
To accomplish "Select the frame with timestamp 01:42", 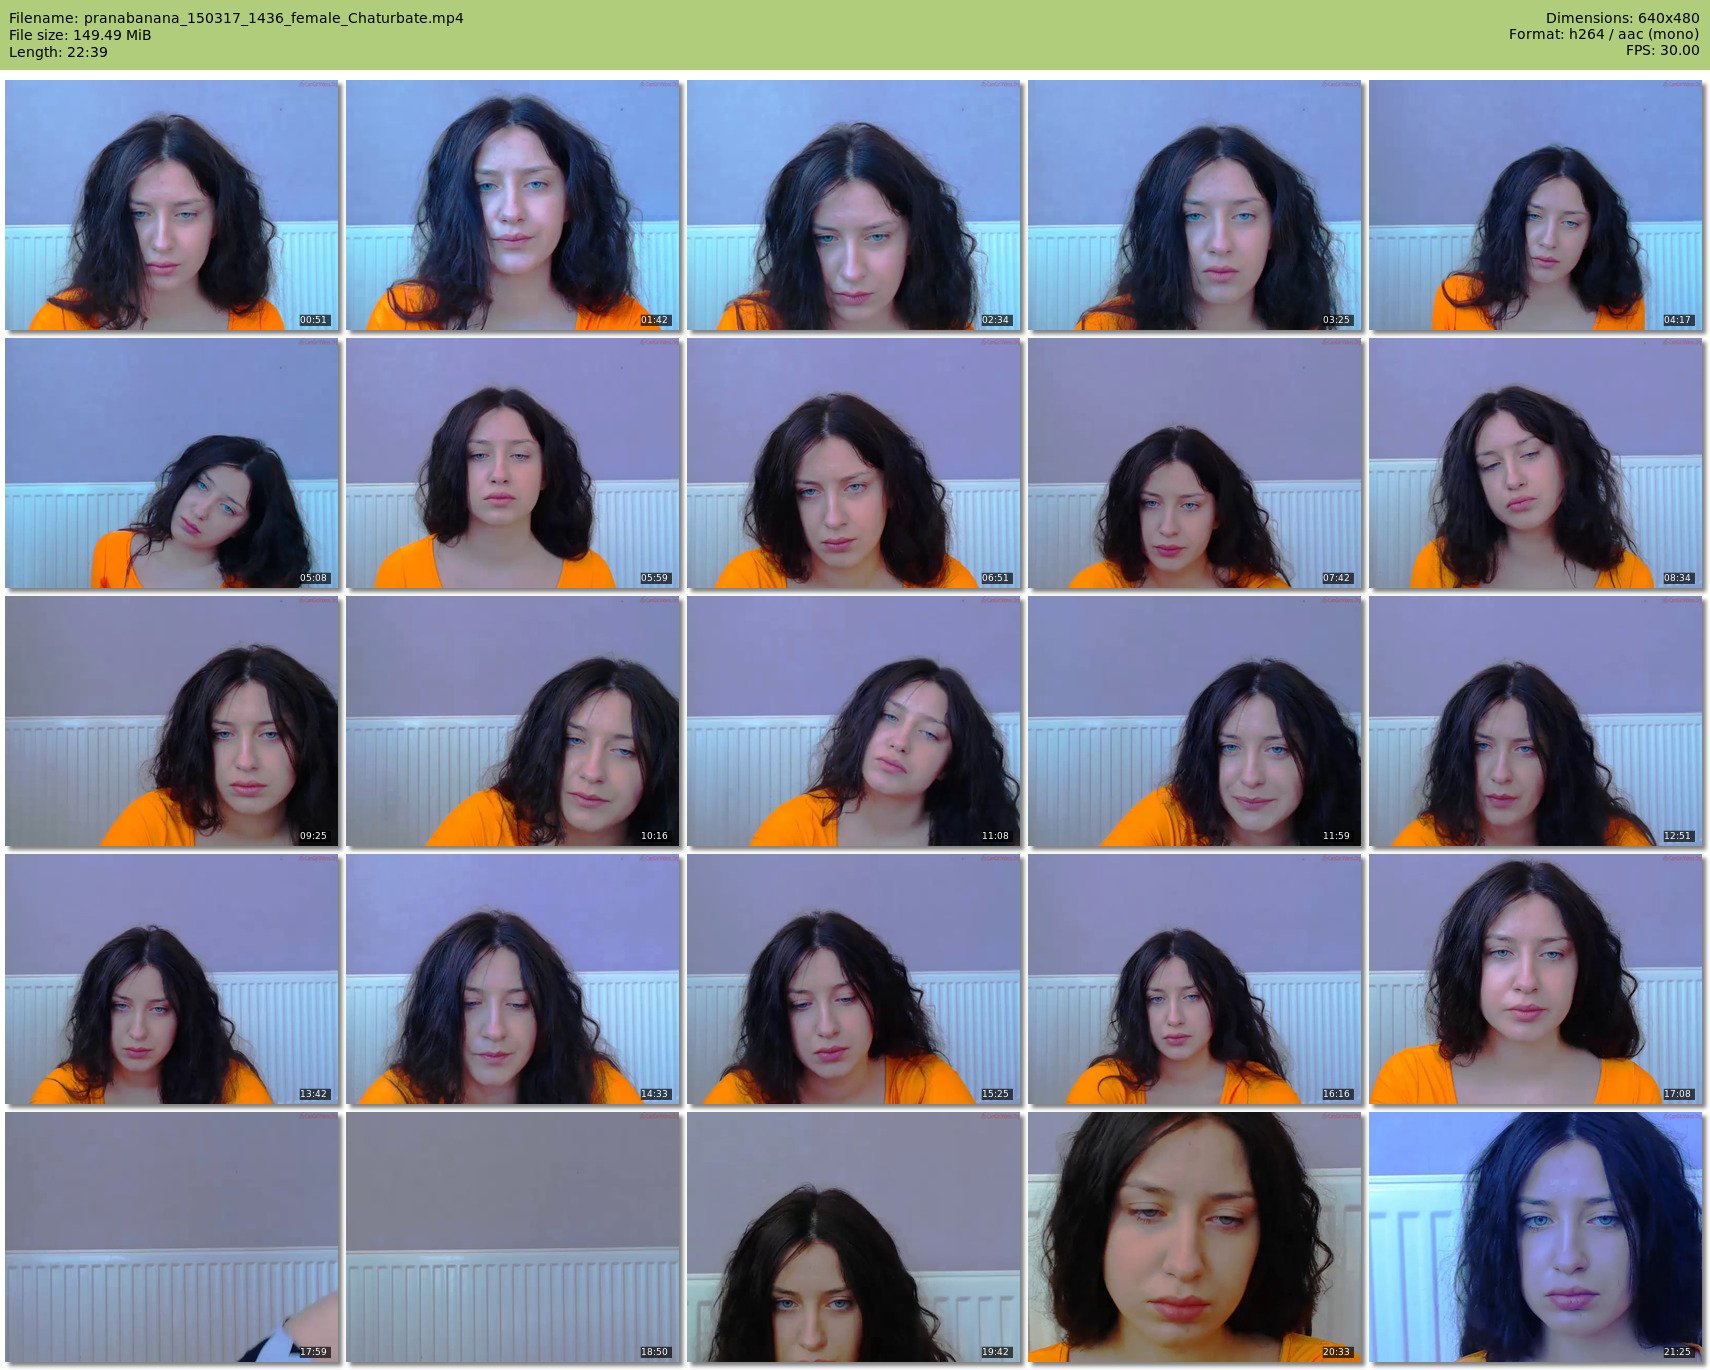I will click(x=513, y=205).
